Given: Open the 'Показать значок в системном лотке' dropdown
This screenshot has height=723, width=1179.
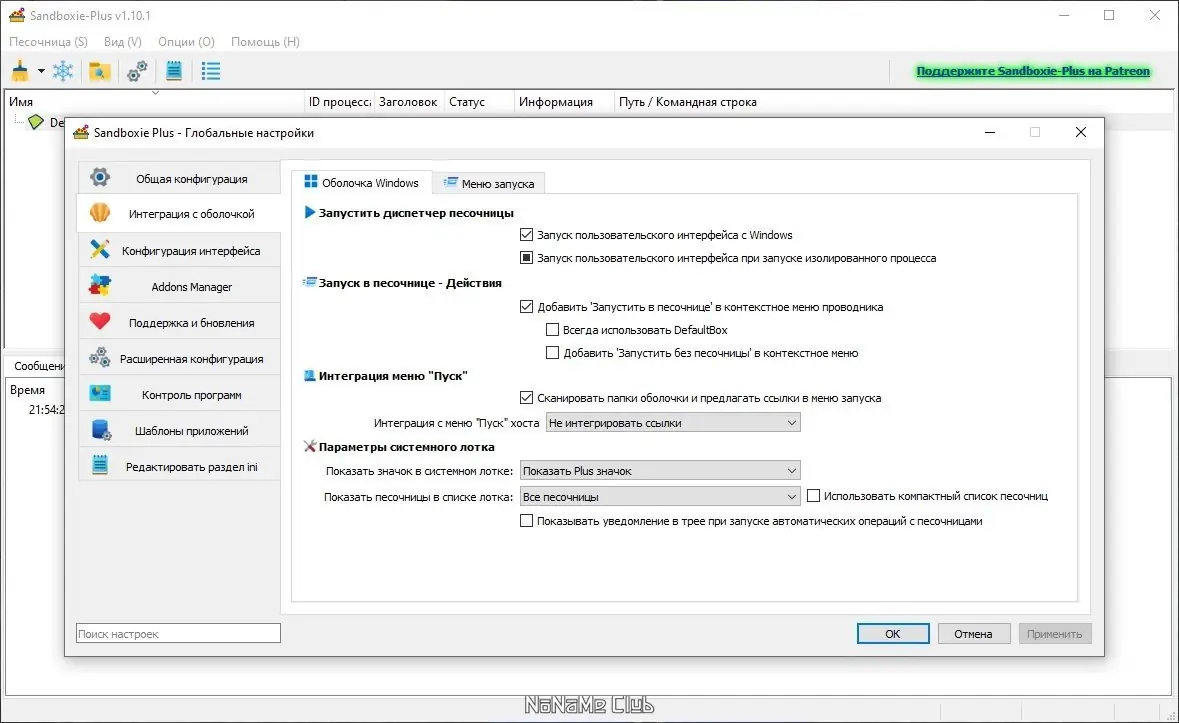Looking at the screenshot, I should 660,470.
